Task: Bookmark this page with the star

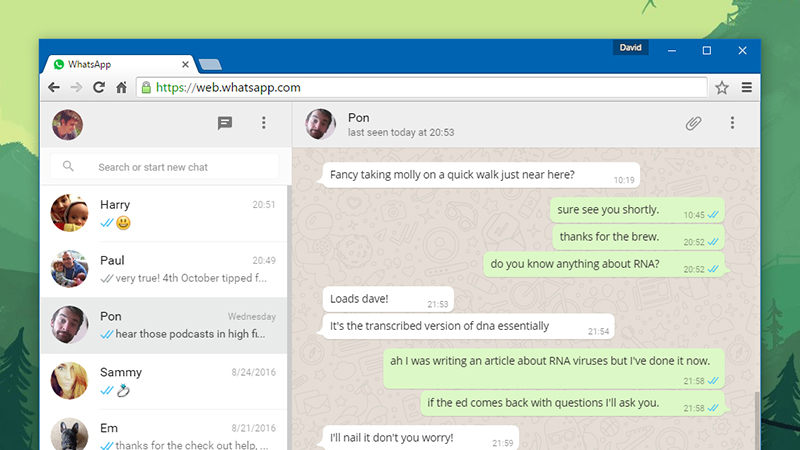Action: (721, 88)
